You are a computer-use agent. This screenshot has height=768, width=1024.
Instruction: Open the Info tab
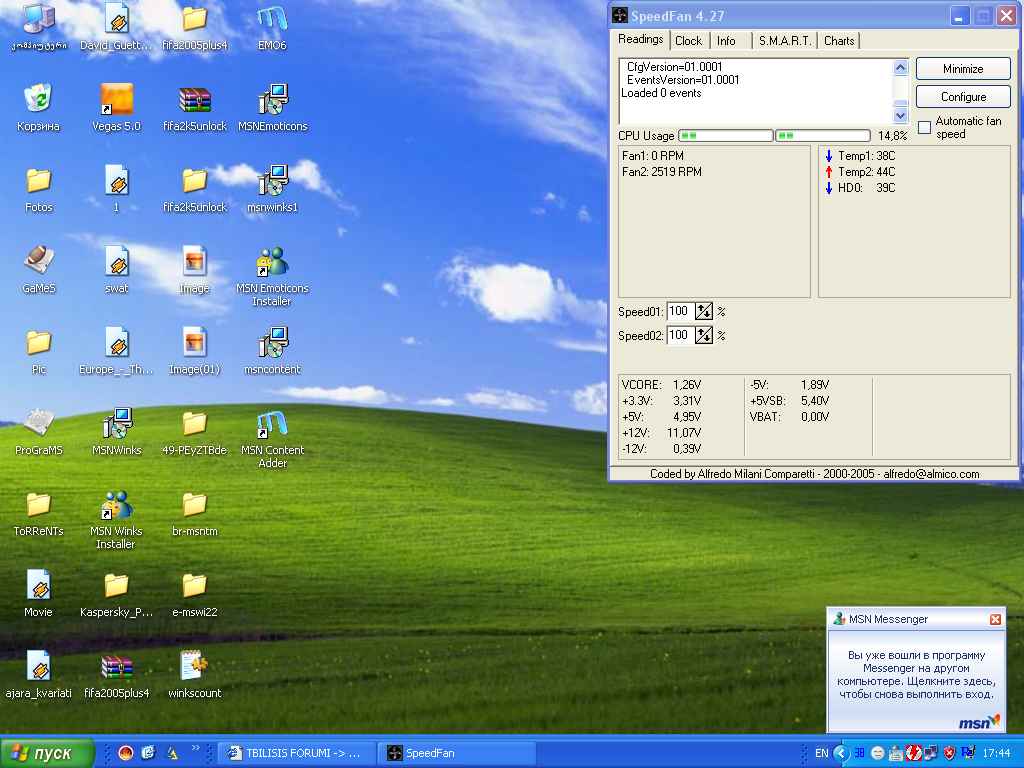coord(726,40)
